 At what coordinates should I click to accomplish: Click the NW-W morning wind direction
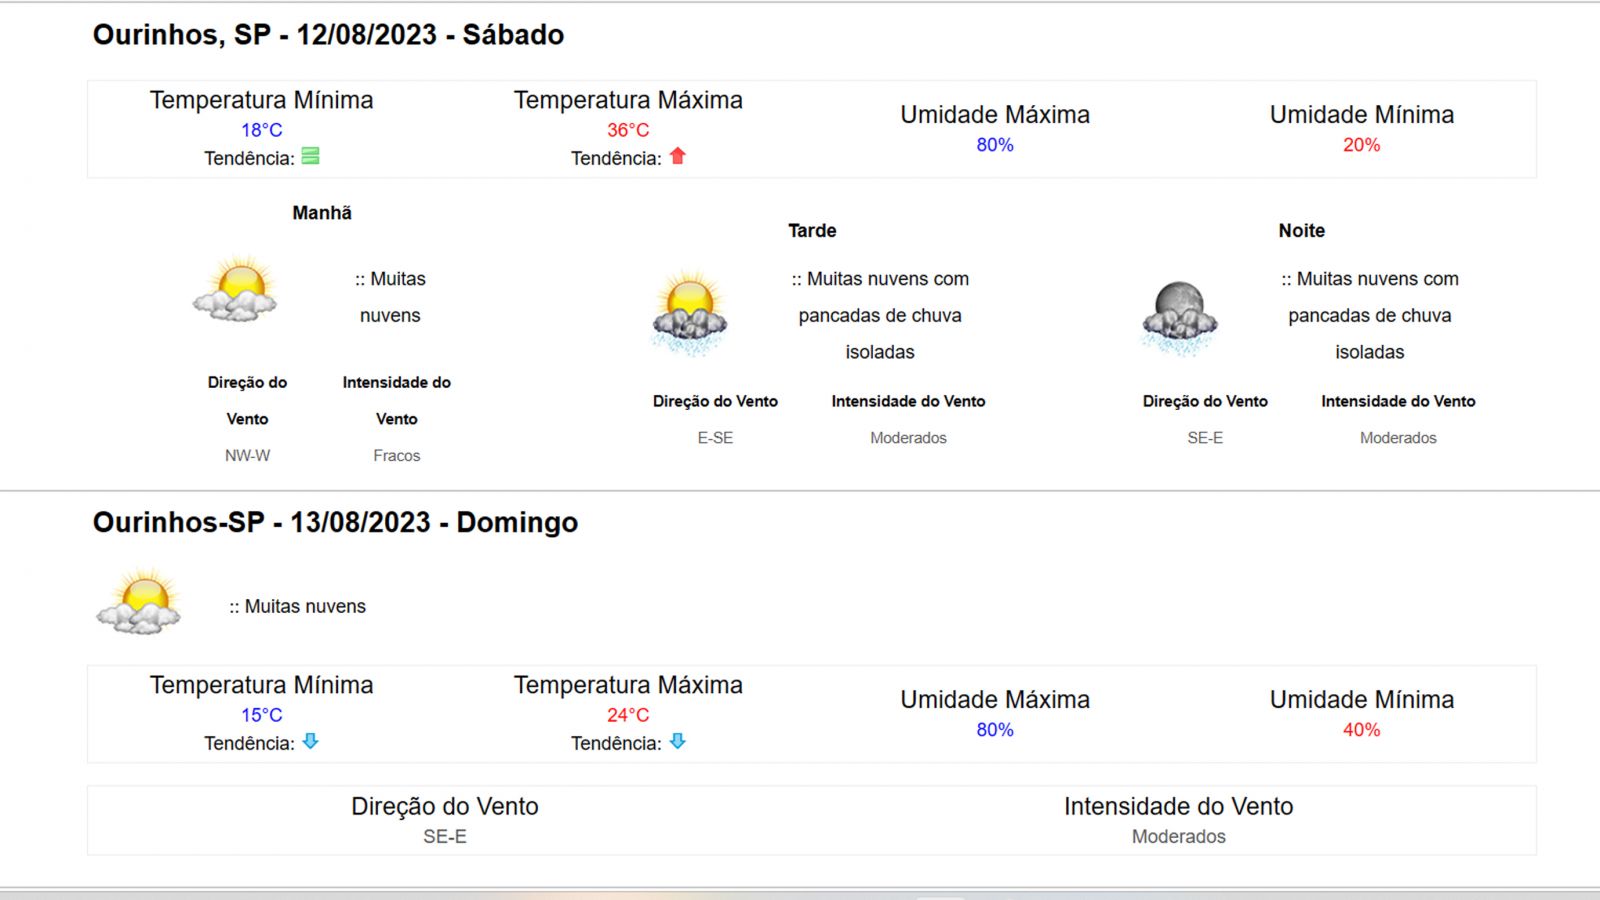(247, 455)
